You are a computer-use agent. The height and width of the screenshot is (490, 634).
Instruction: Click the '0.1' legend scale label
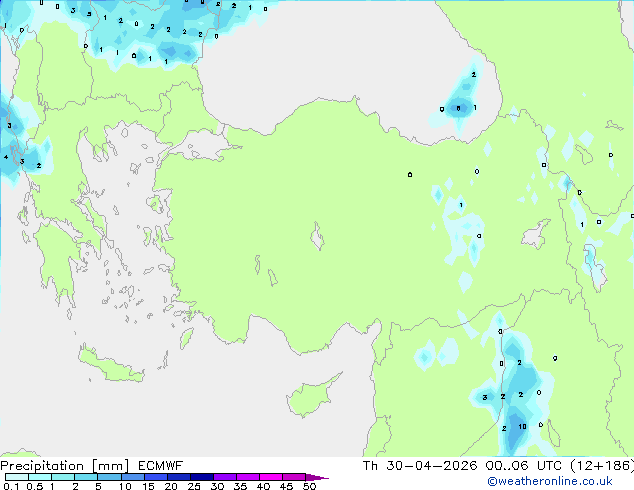(11, 486)
